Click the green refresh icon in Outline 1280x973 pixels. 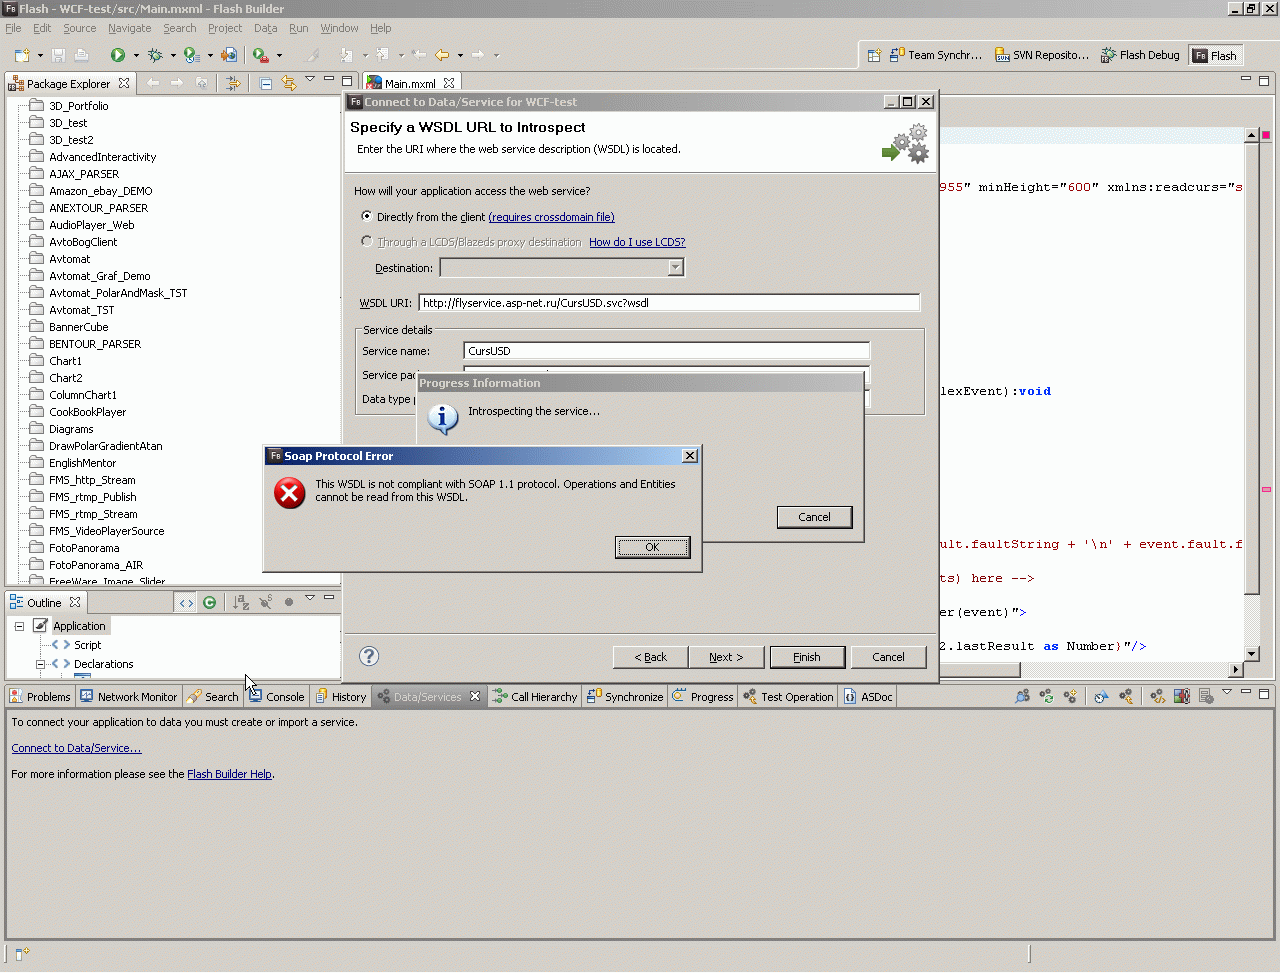[209, 602]
